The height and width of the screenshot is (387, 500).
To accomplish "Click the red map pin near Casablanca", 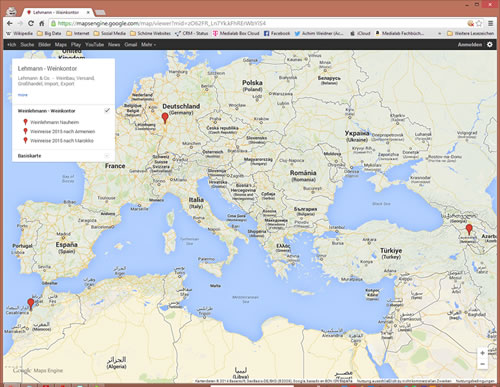I will click(x=31, y=304).
